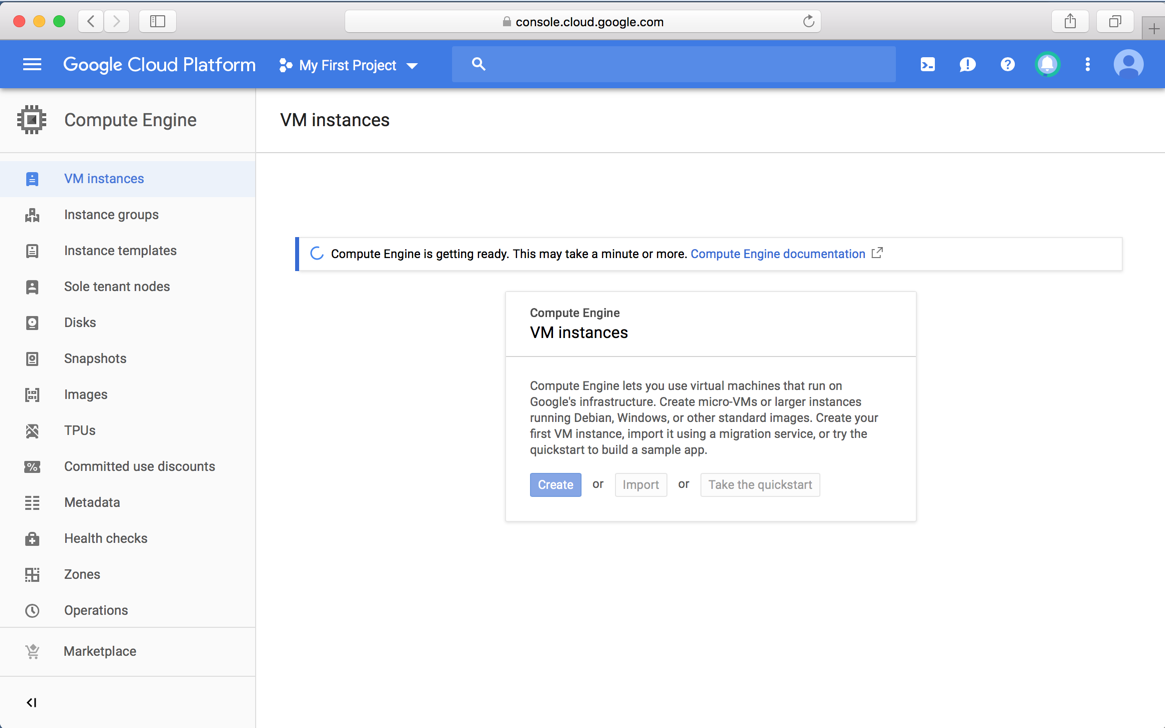Click the Marketplace cart icon
This screenshot has height=728, width=1165.
pyautogui.click(x=32, y=651)
